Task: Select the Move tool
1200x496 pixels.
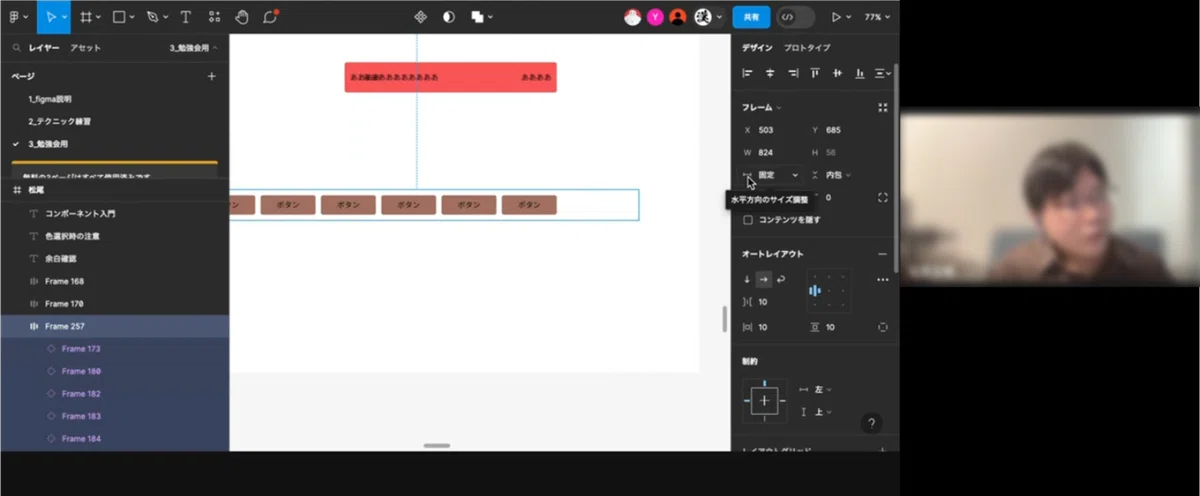Action: (50, 17)
